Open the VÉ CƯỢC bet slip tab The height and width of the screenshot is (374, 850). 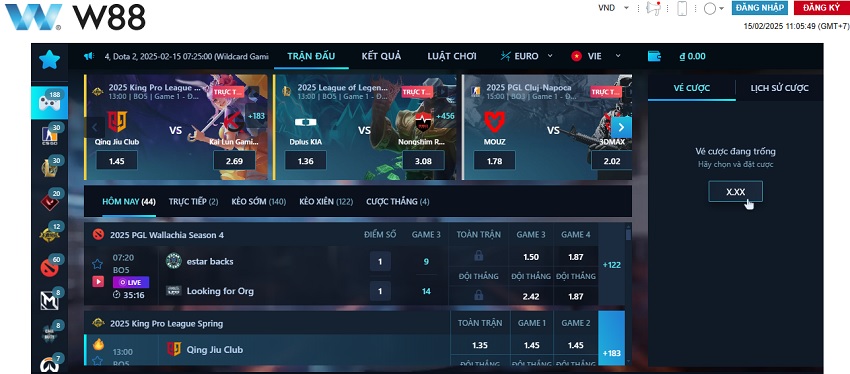point(692,88)
